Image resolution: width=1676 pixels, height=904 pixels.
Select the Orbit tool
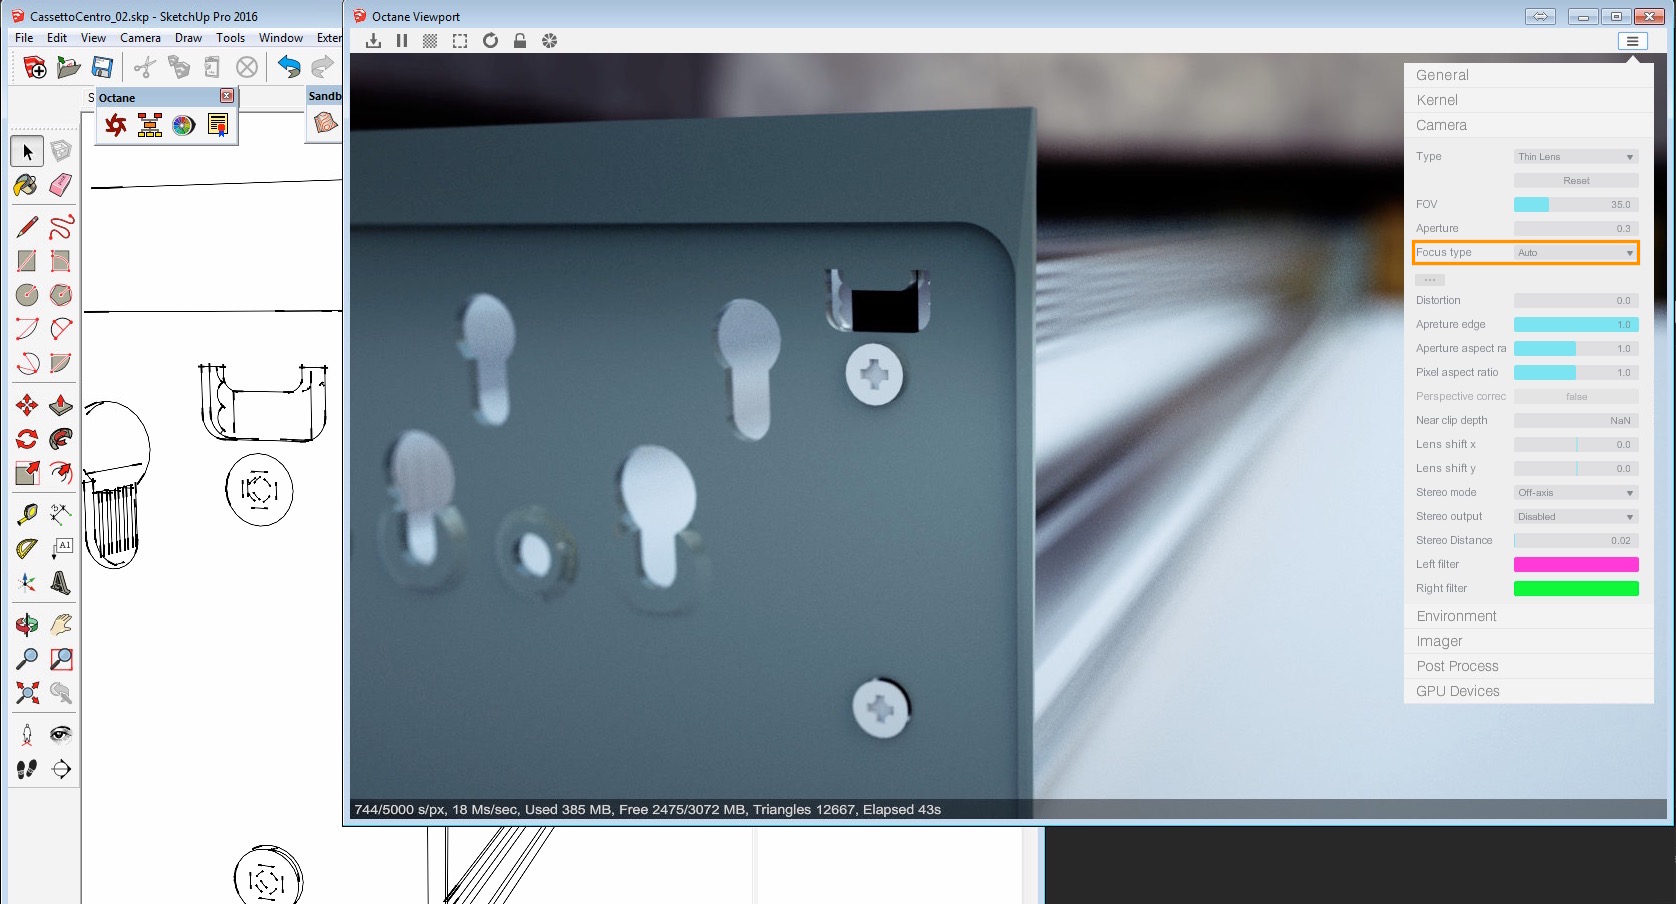click(x=27, y=625)
